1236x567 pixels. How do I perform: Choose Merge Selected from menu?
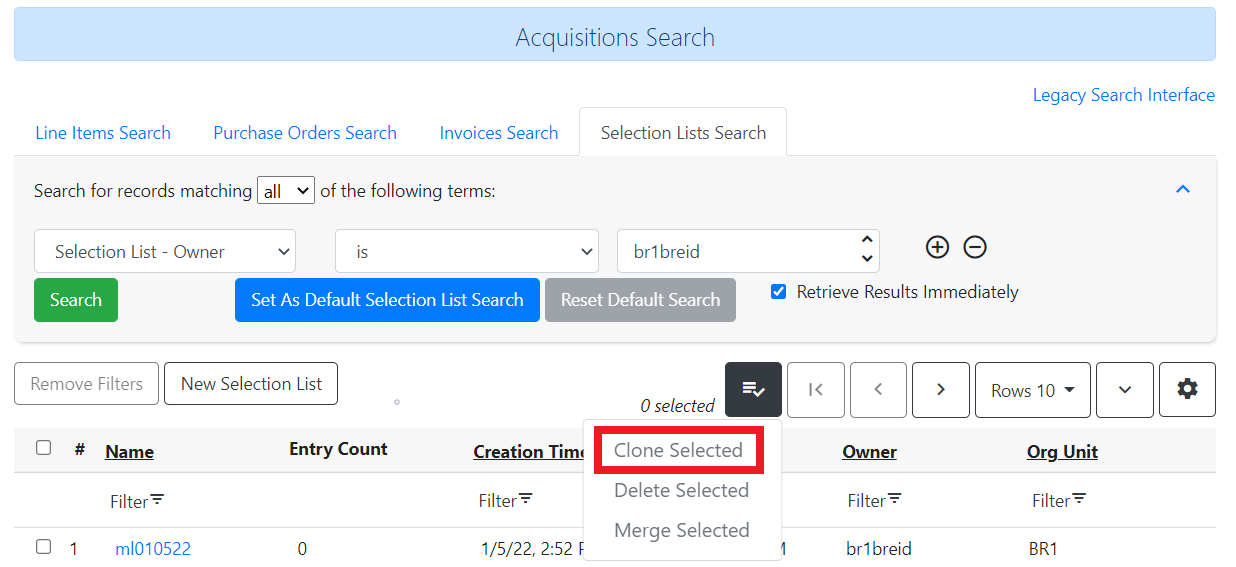682,530
